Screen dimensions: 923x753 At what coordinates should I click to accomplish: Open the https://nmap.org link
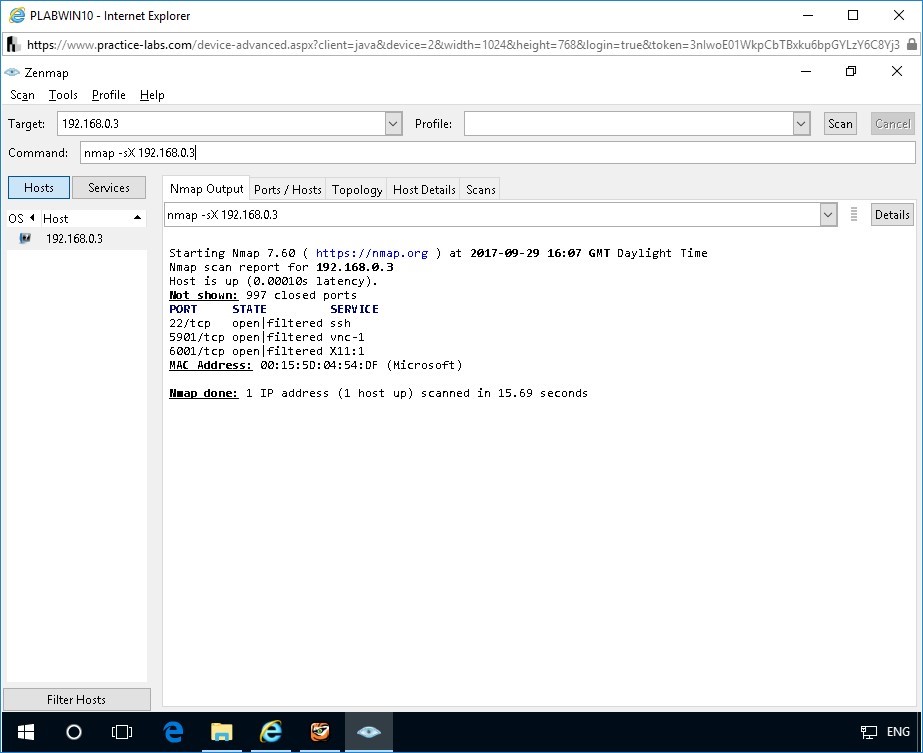pos(371,253)
